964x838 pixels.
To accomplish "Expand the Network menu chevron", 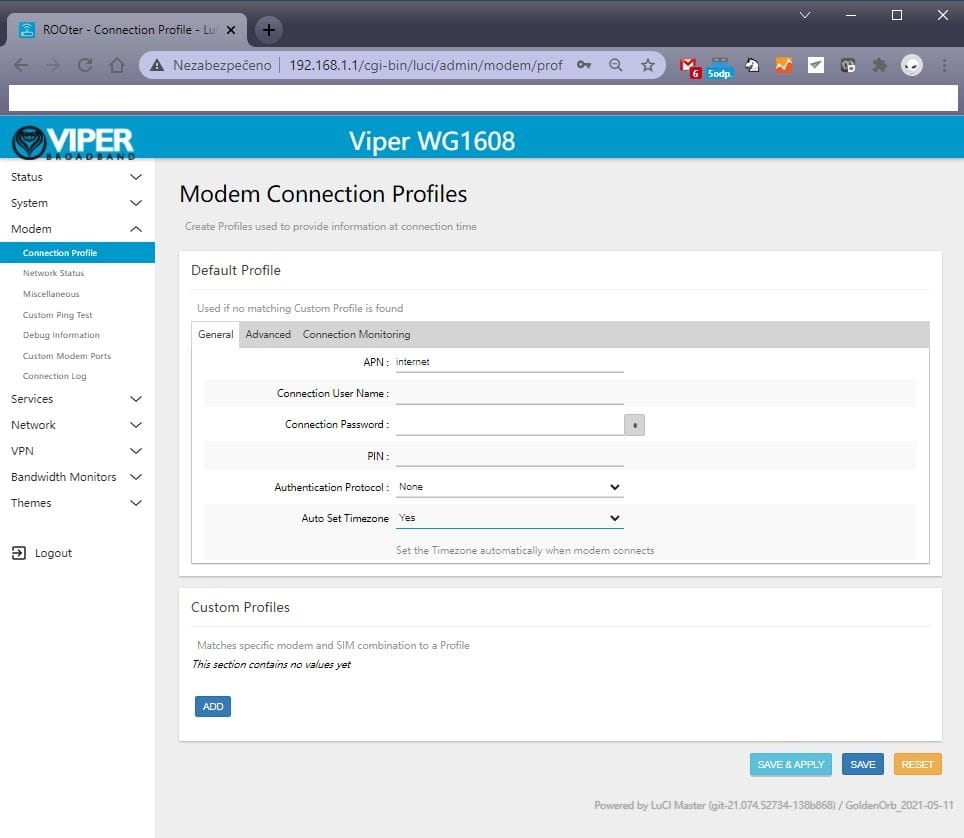I will pyautogui.click(x=136, y=425).
